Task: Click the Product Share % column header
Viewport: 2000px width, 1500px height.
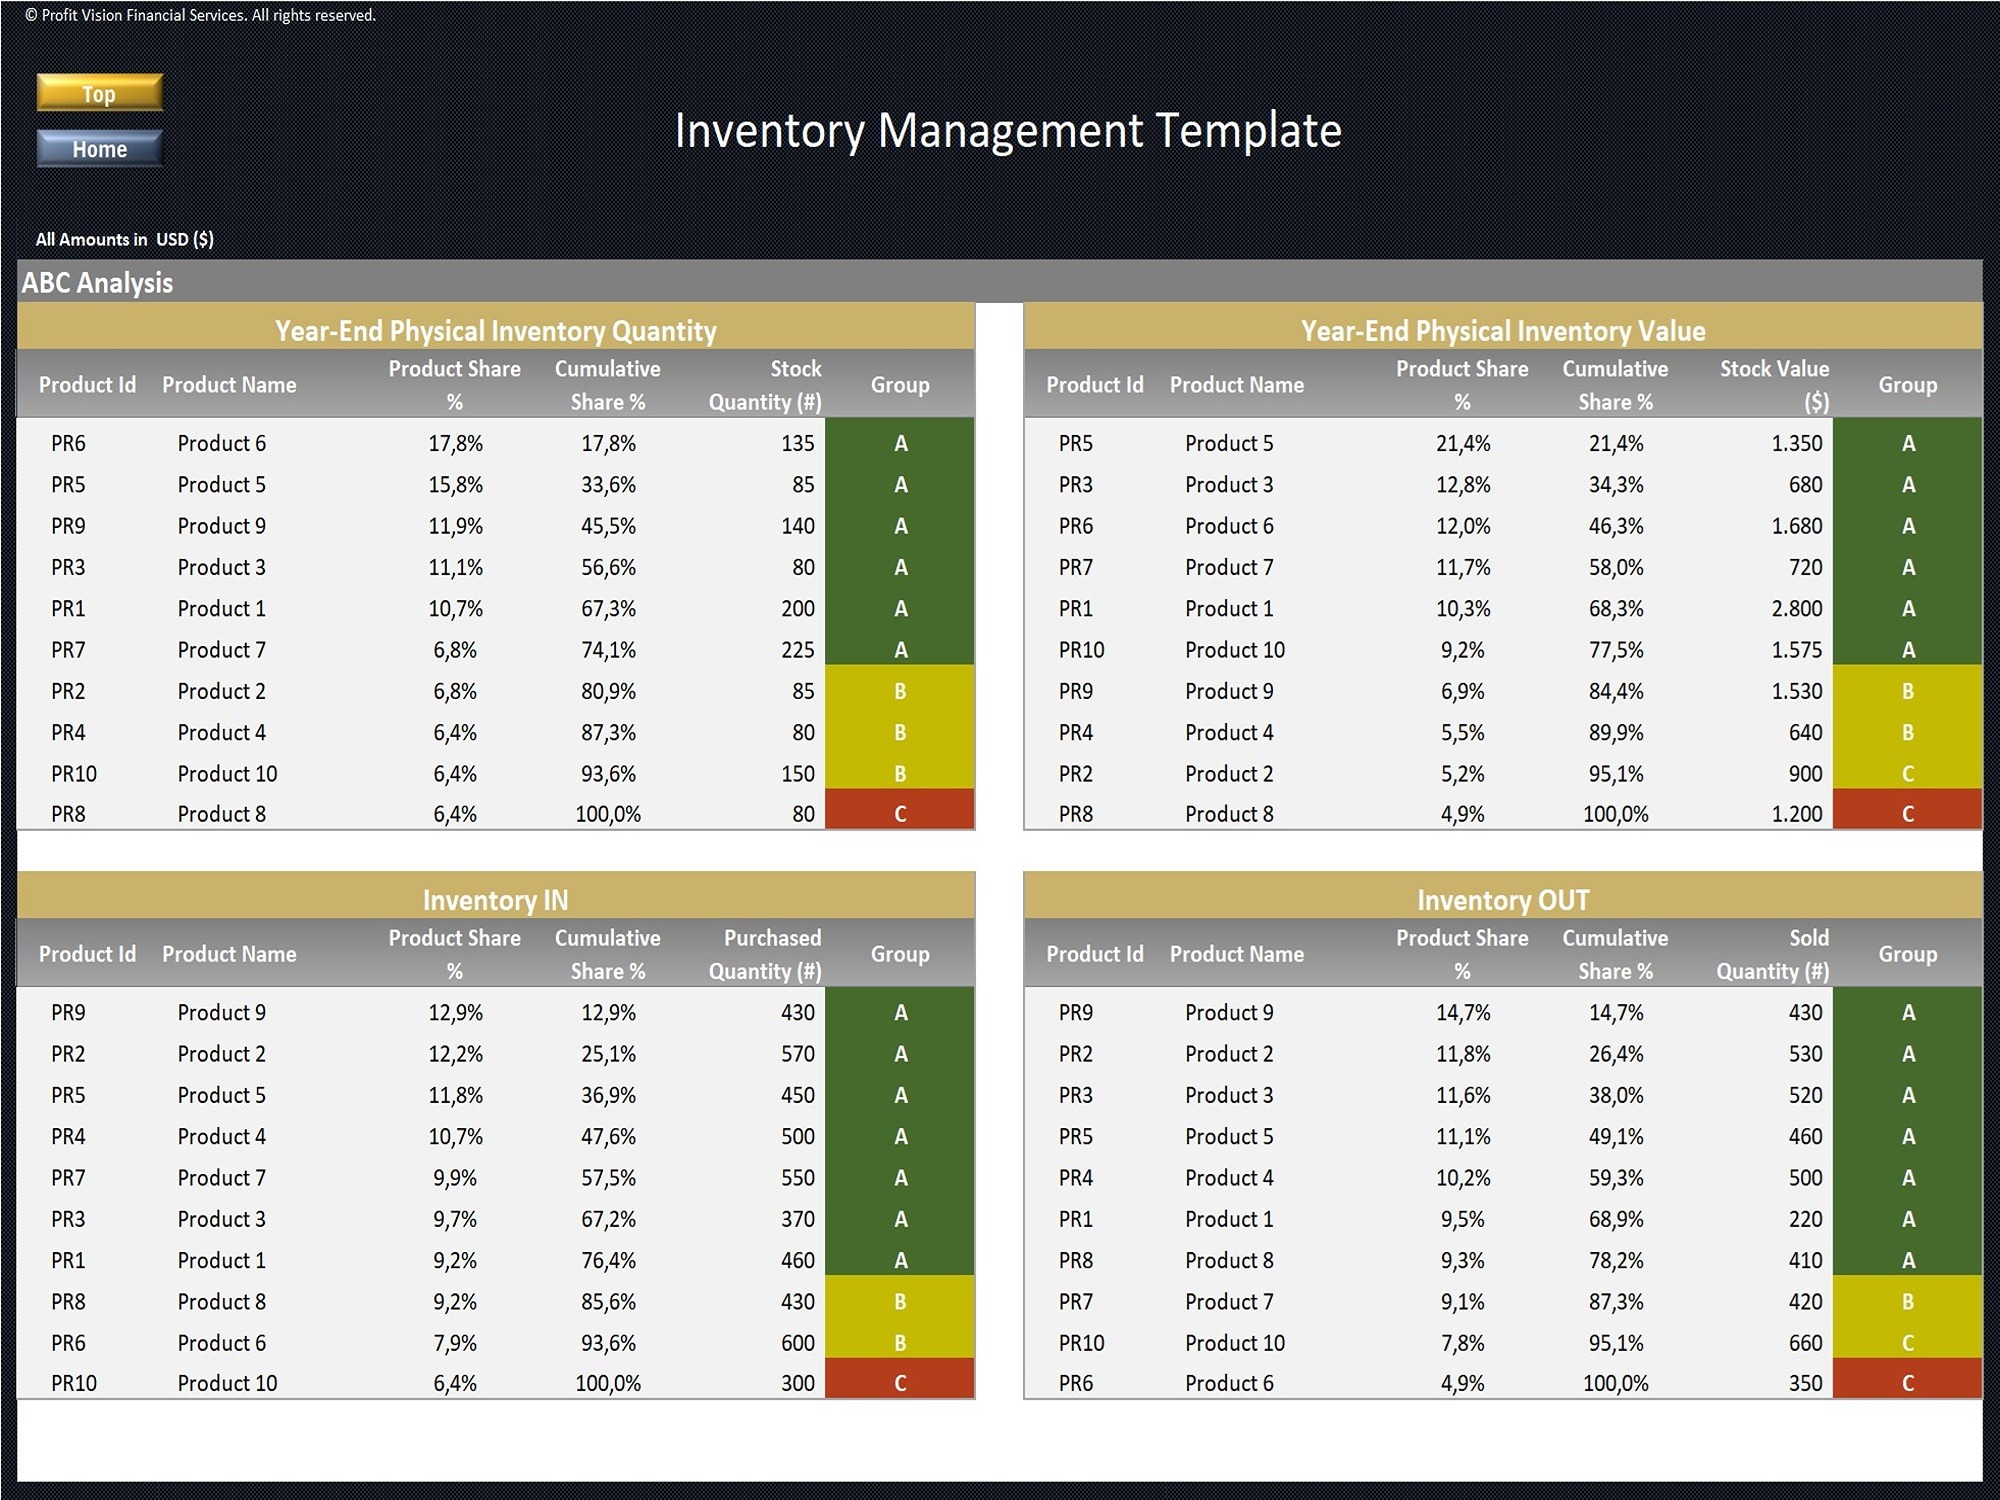Action: (x=455, y=385)
